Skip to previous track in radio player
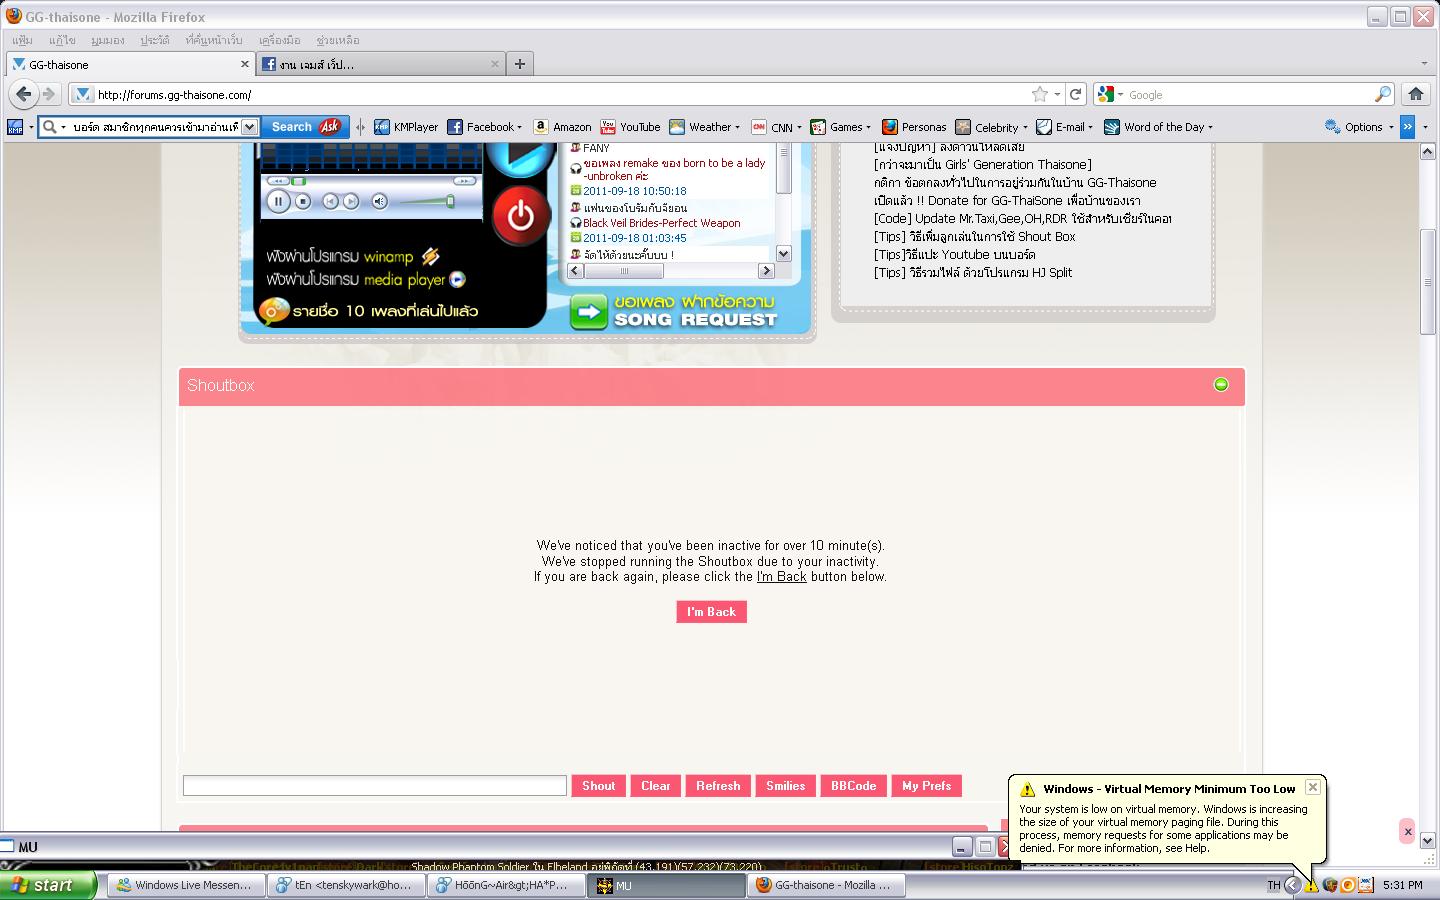The image size is (1440, 900). 330,201
